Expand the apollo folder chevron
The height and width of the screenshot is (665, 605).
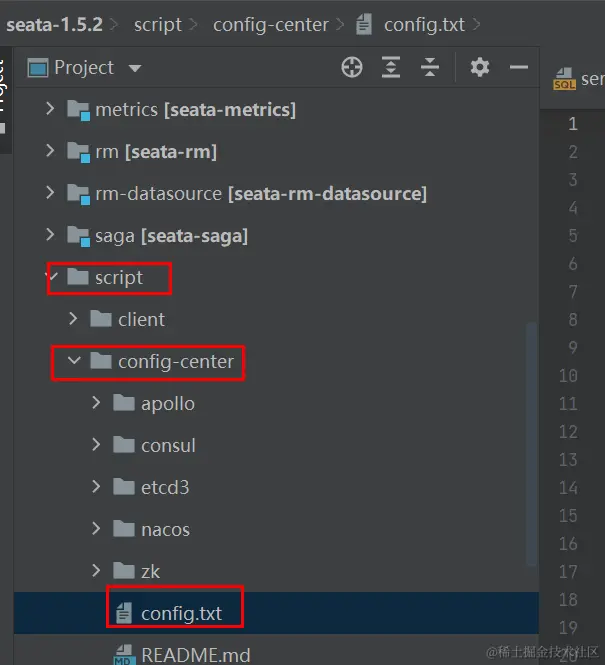[96, 402]
